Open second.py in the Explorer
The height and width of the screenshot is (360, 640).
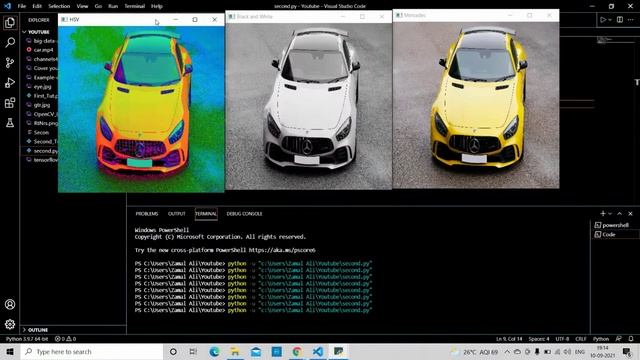pos(41,151)
